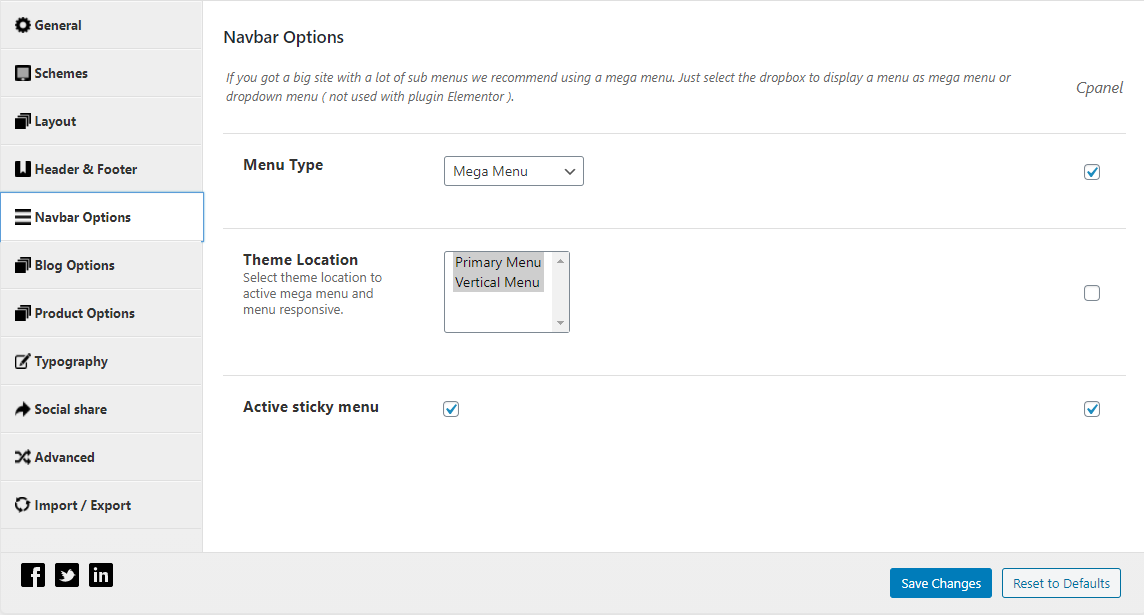The height and width of the screenshot is (615, 1144).
Task: Click the Theme Location label
Action: [301, 260]
